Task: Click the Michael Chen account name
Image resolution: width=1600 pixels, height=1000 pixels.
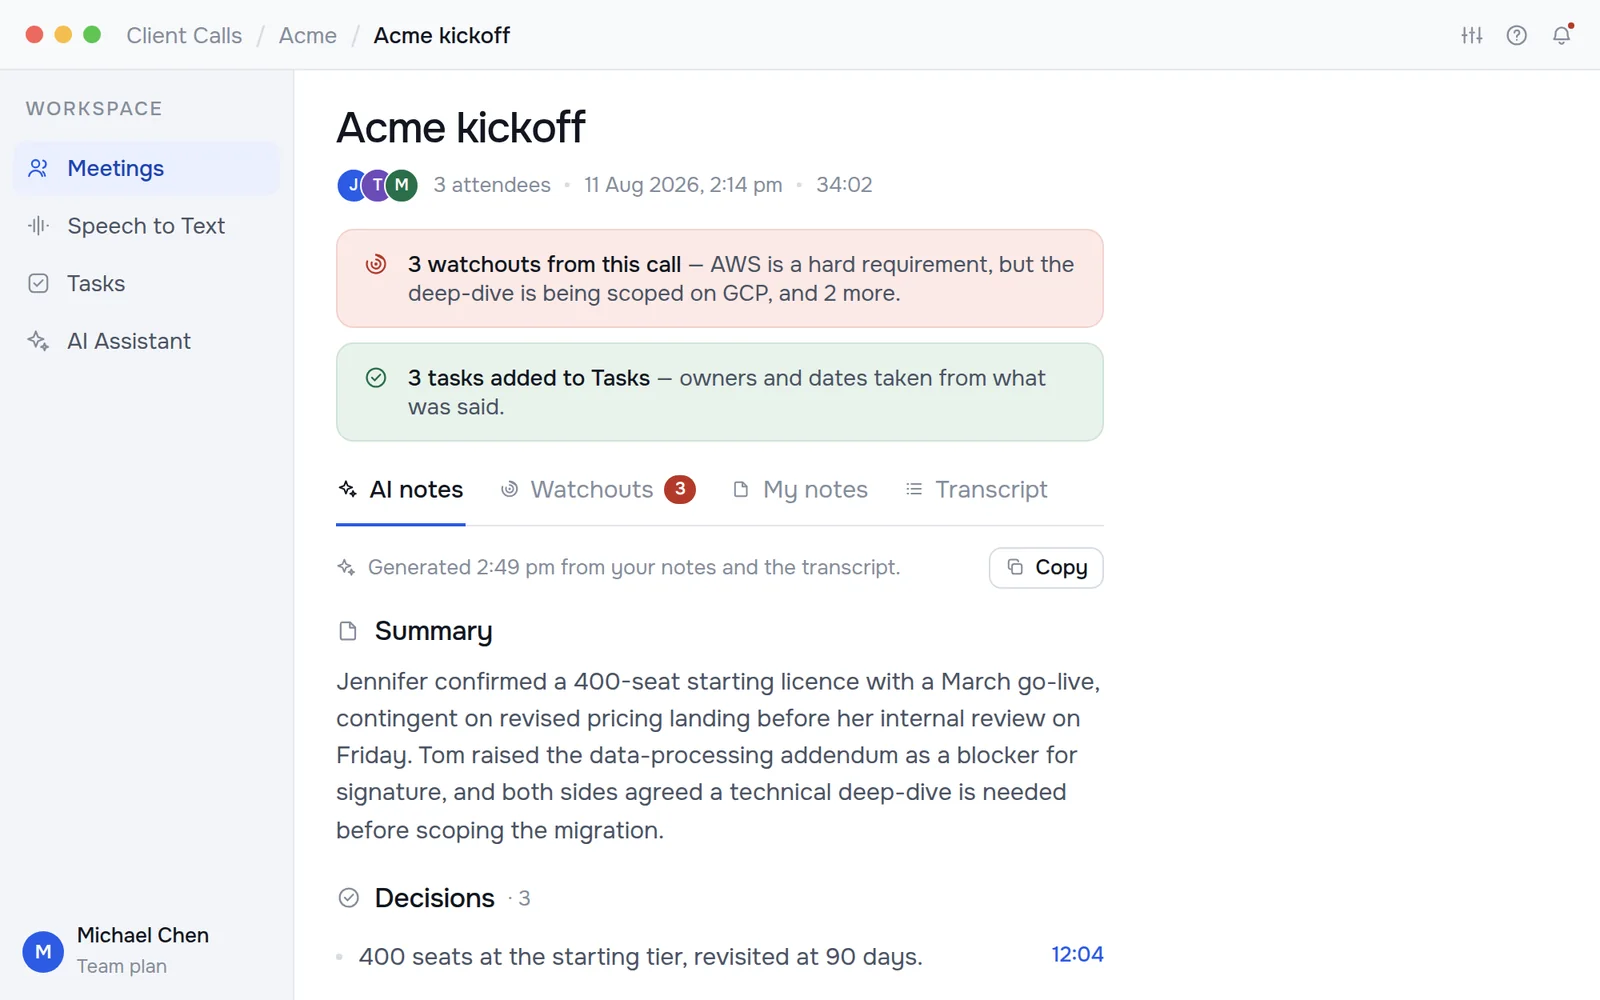Action: coord(143,936)
